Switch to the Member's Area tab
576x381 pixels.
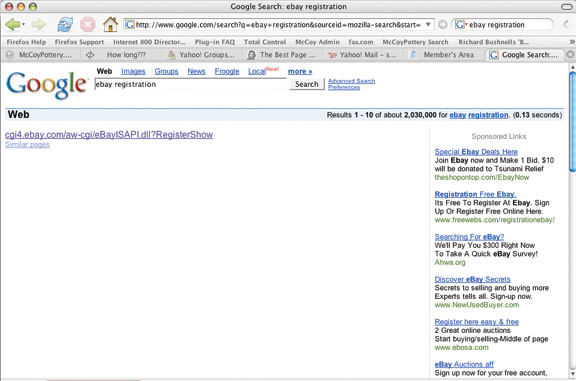tap(444, 55)
